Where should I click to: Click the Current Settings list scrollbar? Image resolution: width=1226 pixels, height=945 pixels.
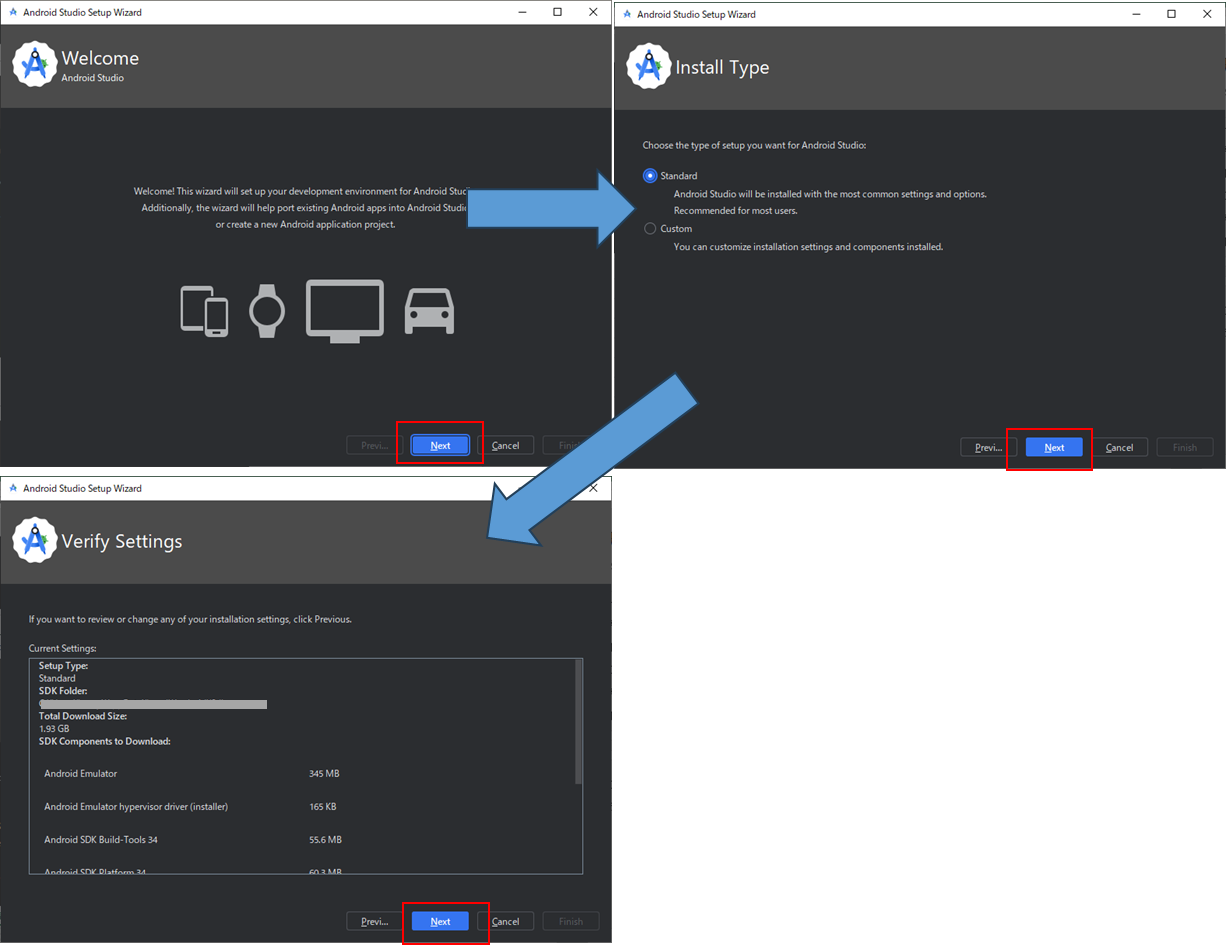coord(578,721)
